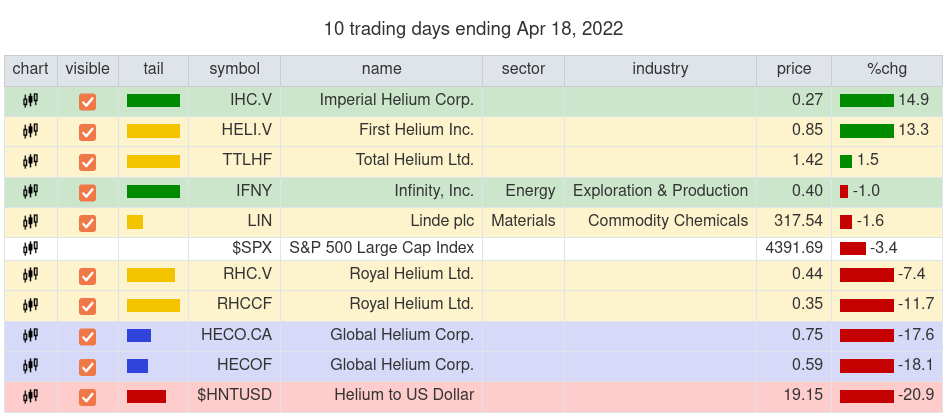
Task: Select the RHCCF symbol
Action: point(245,303)
